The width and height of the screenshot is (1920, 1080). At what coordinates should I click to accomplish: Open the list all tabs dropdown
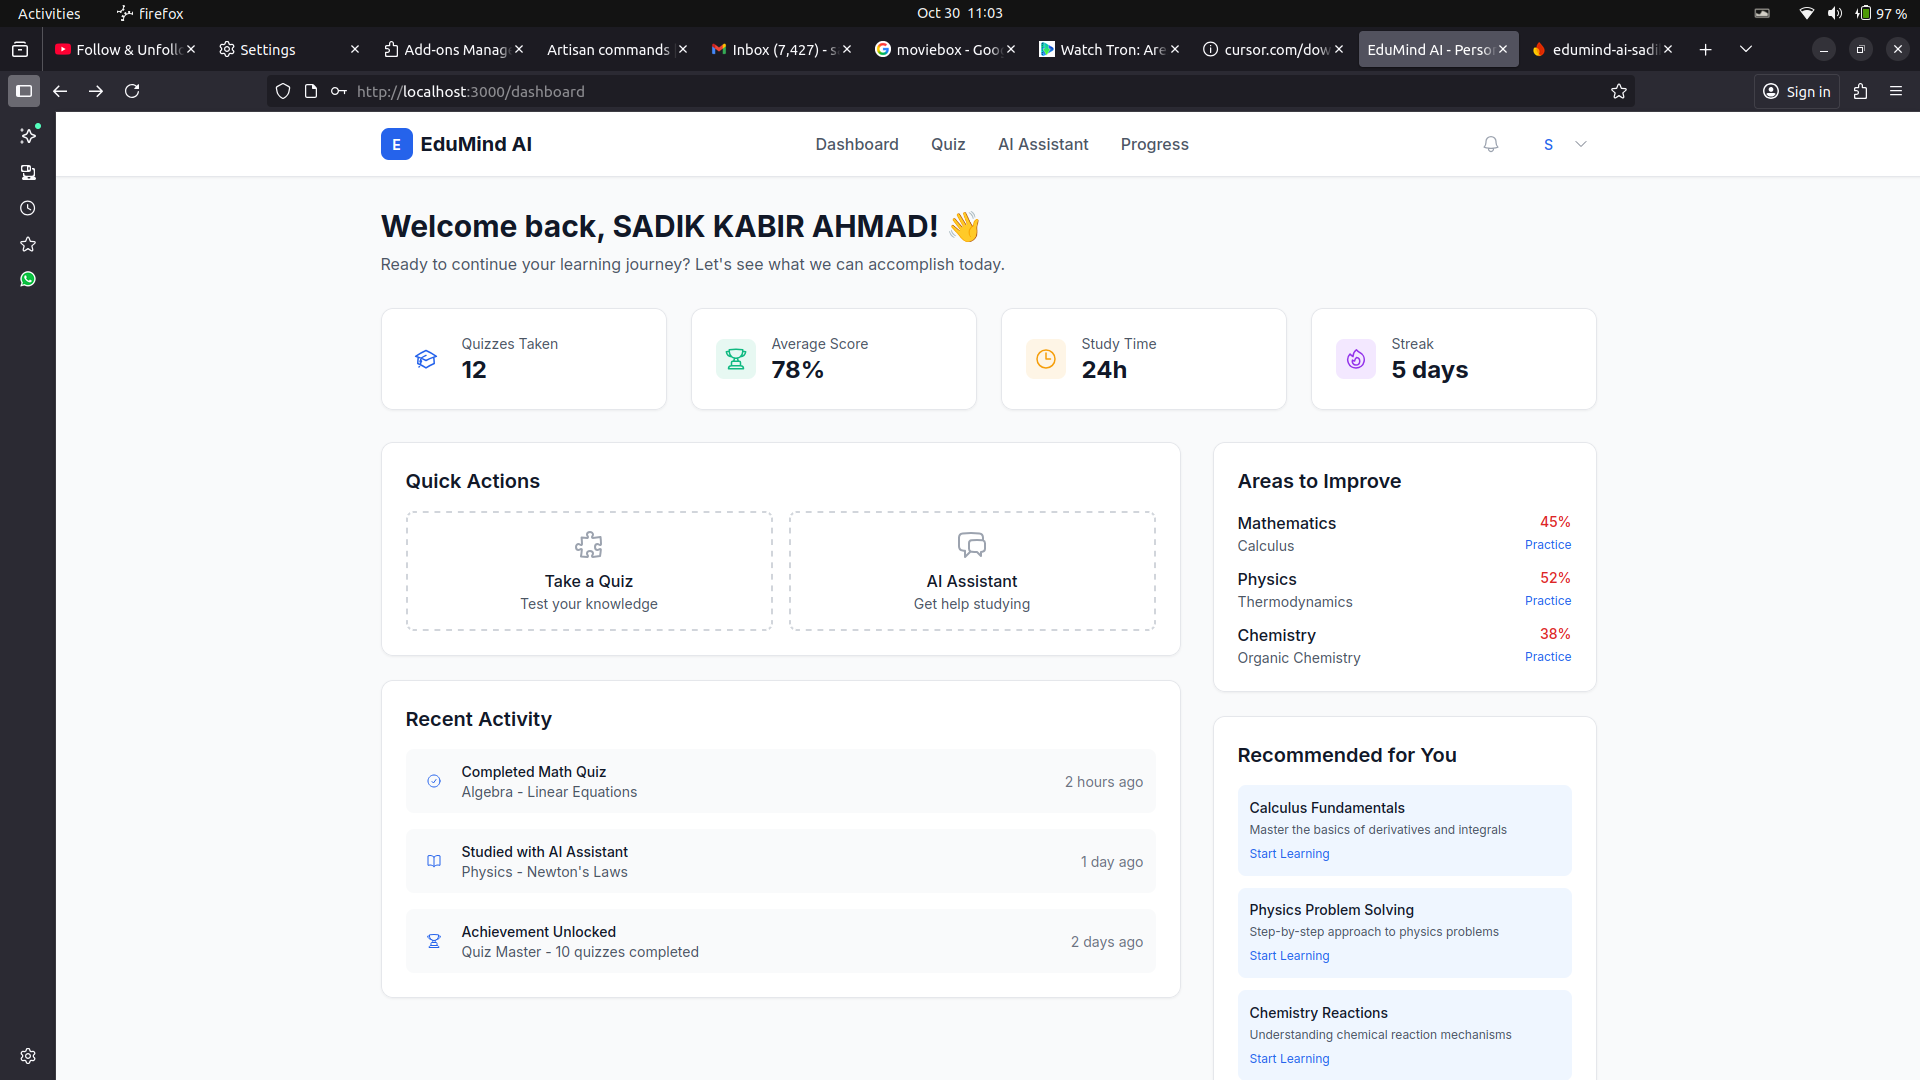pyautogui.click(x=1746, y=49)
